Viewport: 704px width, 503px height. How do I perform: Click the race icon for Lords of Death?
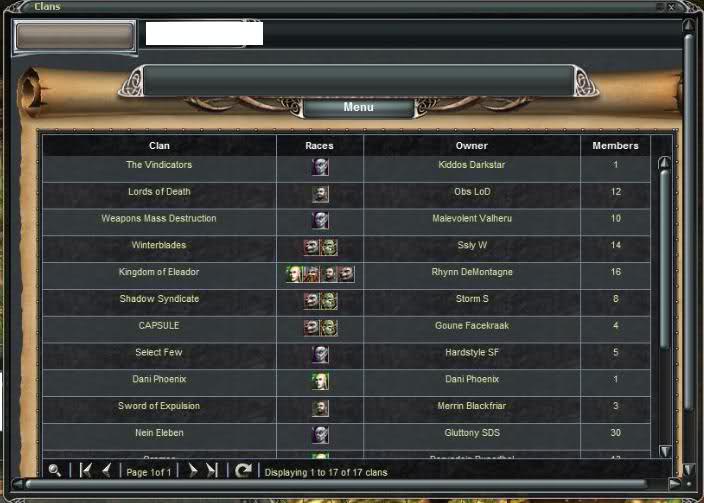pos(320,194)
